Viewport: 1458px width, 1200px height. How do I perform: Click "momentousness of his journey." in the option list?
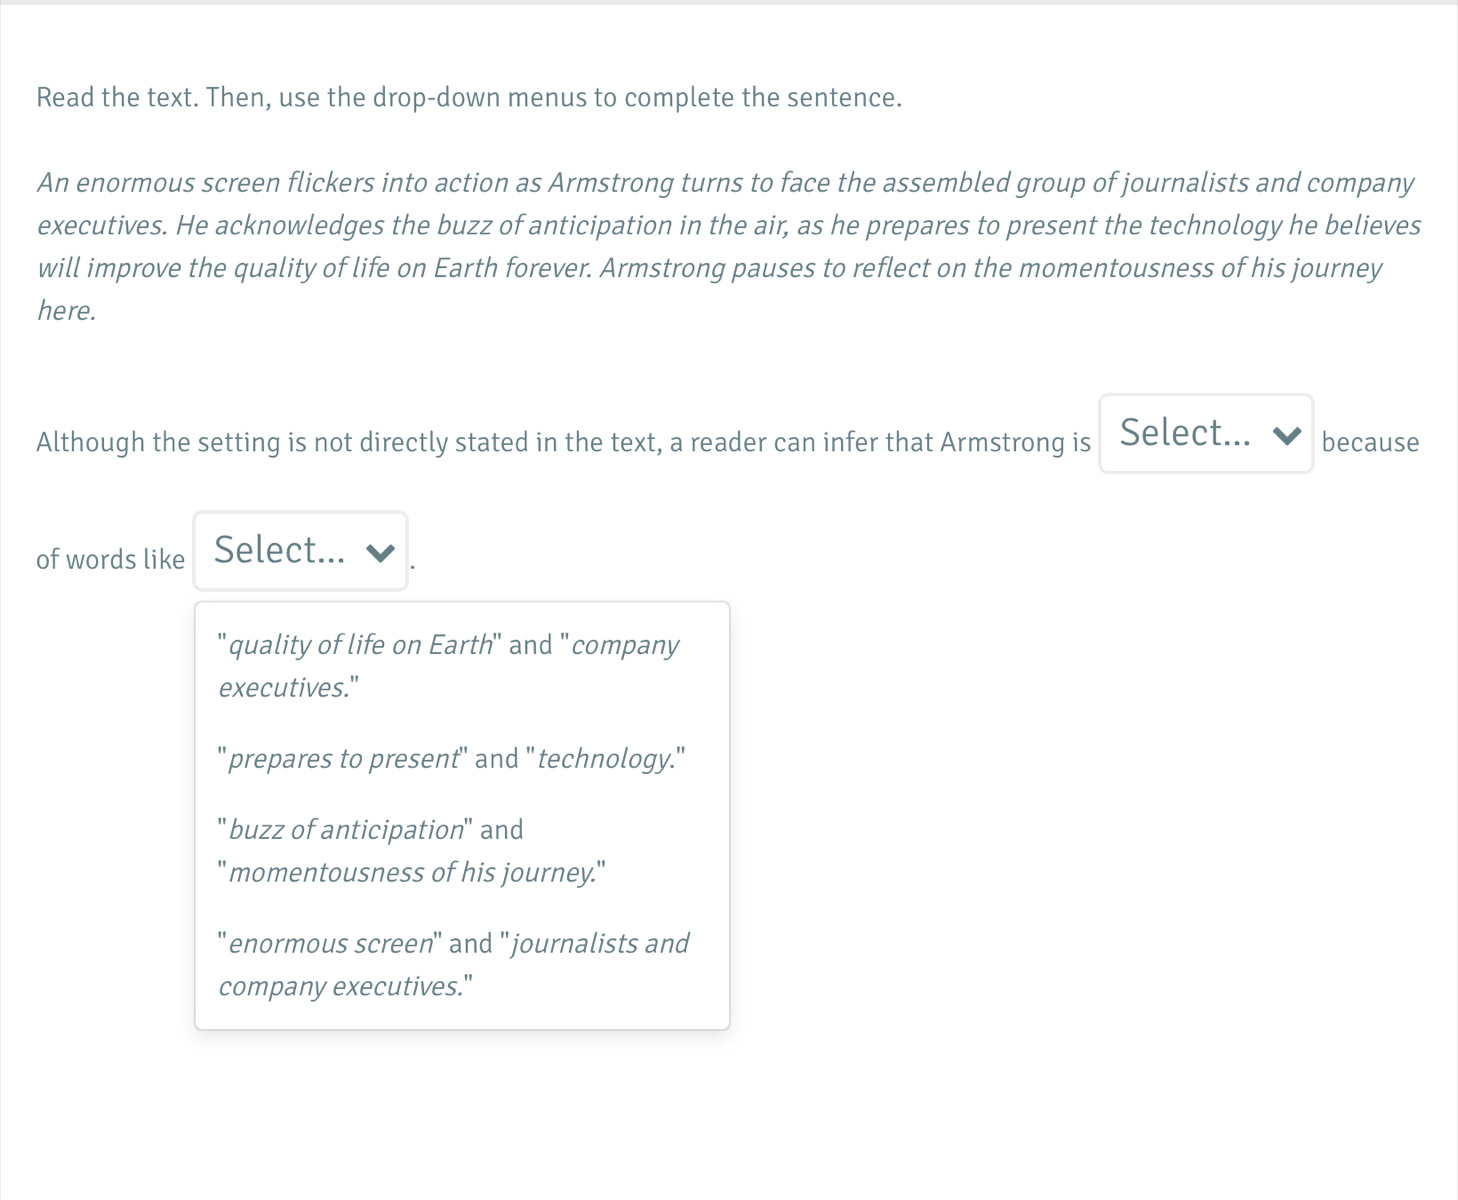[412, 873]
